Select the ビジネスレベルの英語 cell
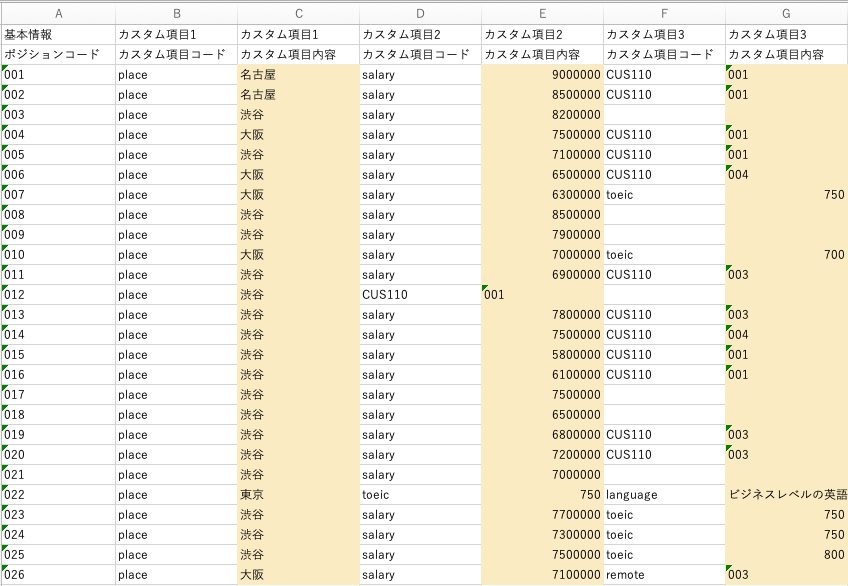848x586 pixels. pyautogui.click(x=786, y=495)
